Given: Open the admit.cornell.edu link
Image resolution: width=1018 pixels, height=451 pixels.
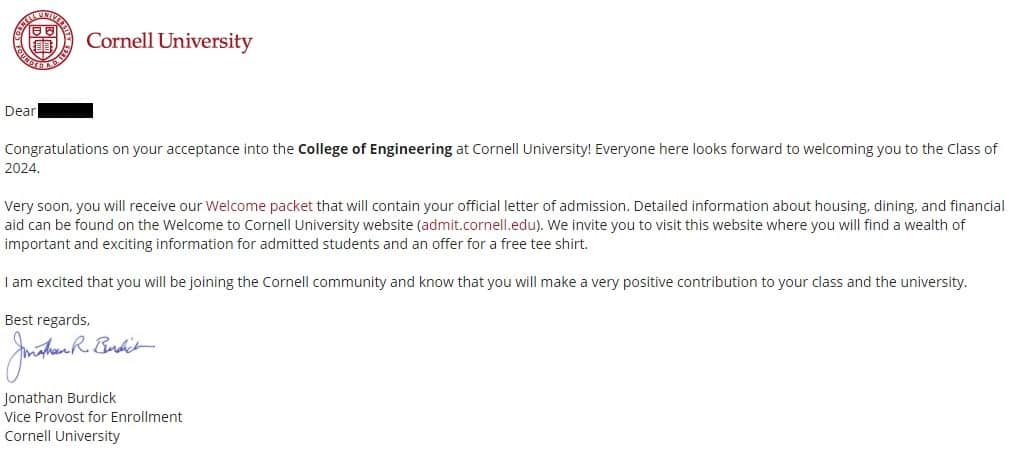Looking at the screenshot, I should [x=480, y=226].
